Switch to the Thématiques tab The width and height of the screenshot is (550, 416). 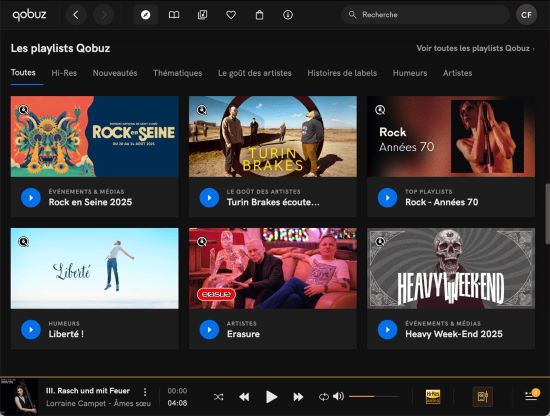177,73
